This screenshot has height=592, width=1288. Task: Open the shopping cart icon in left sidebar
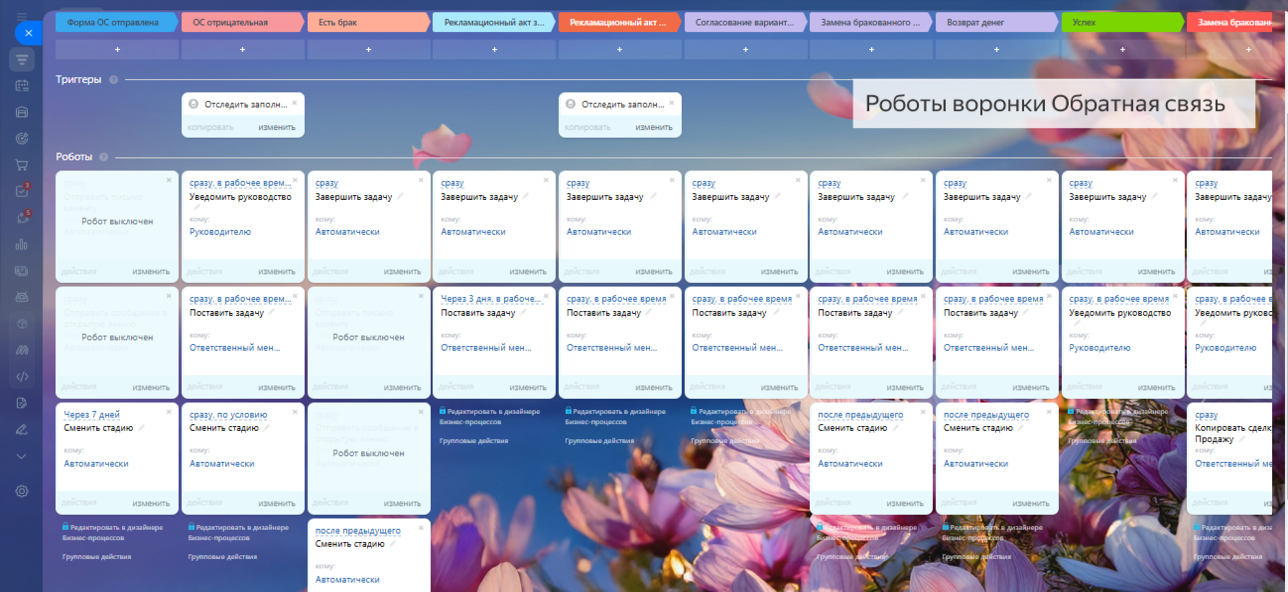click(22, 165)
